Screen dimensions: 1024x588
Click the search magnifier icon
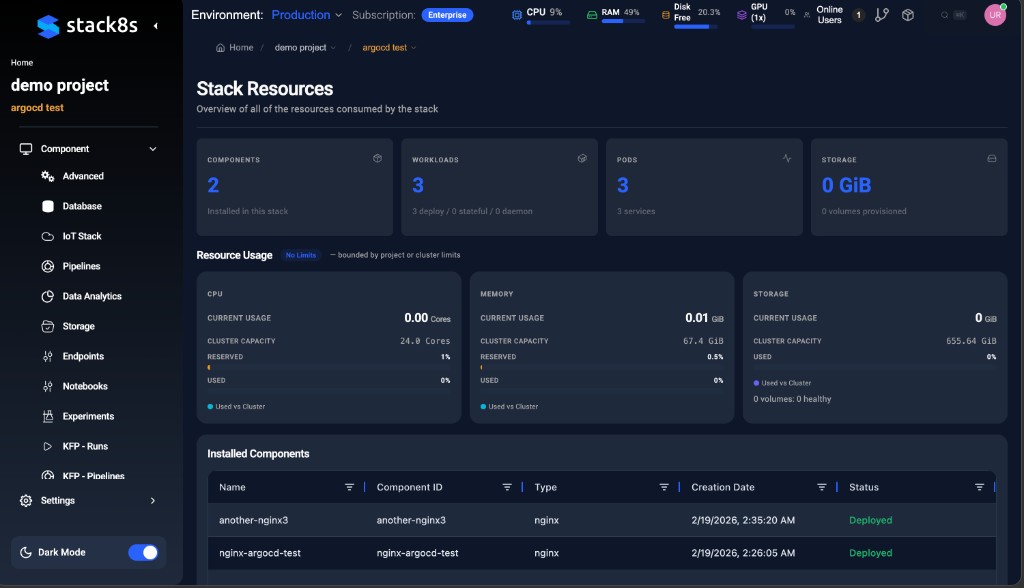click(944, 14)
